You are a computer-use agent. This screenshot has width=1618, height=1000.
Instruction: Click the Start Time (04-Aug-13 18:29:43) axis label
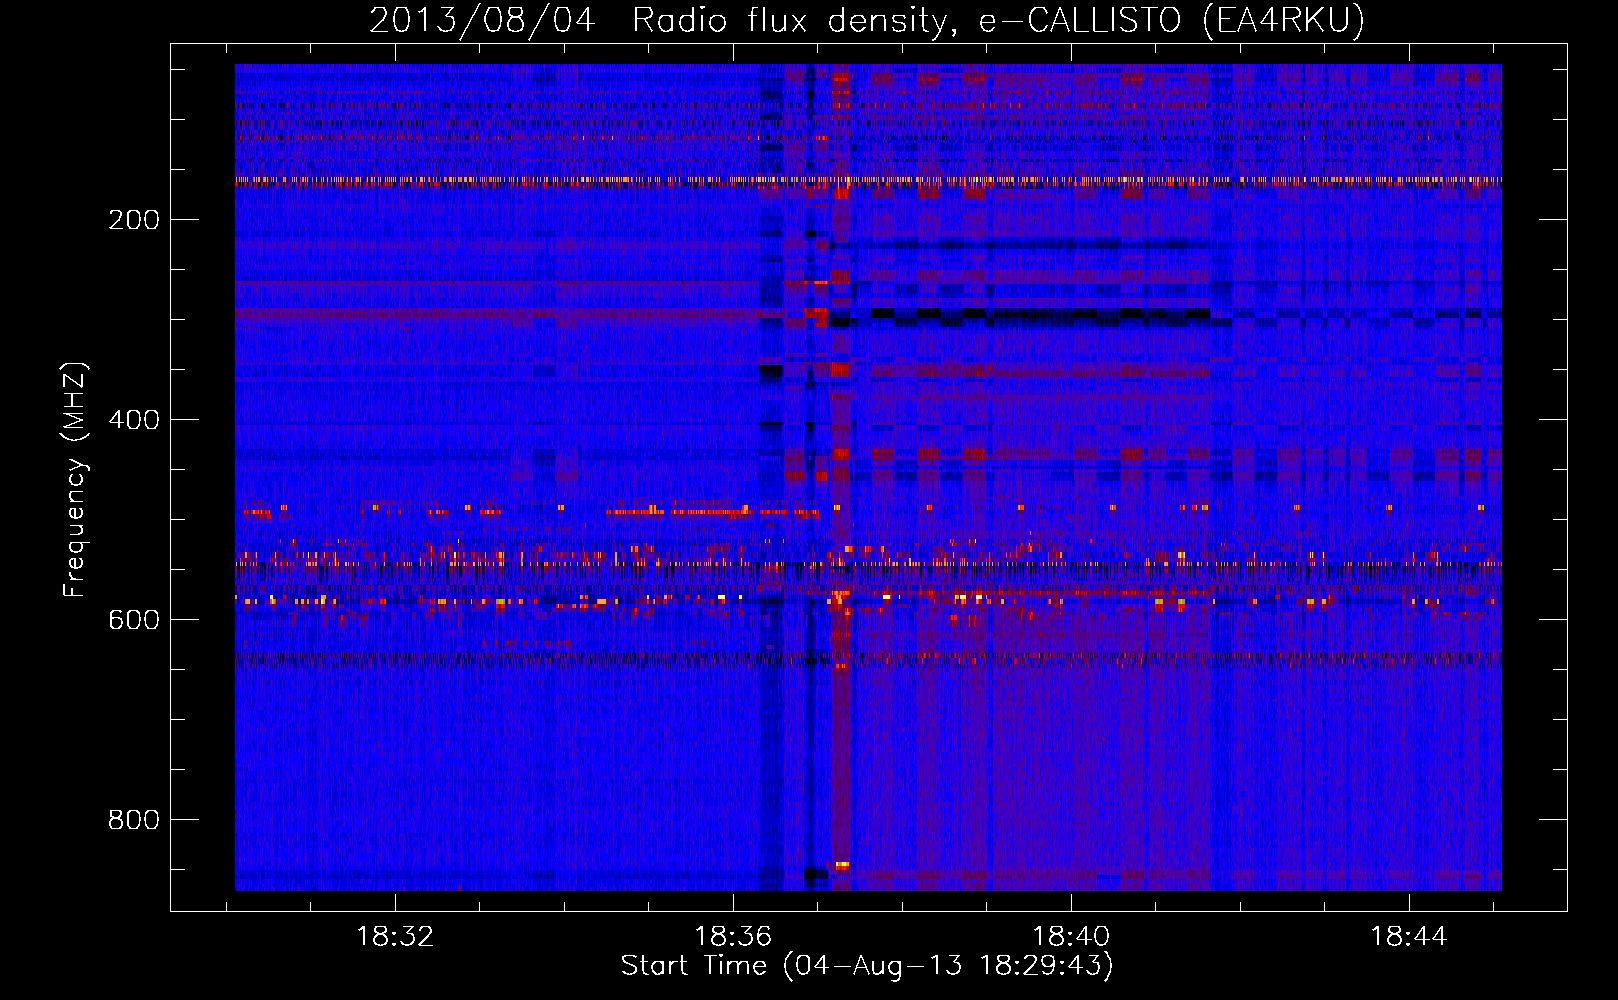click(867, 966)
